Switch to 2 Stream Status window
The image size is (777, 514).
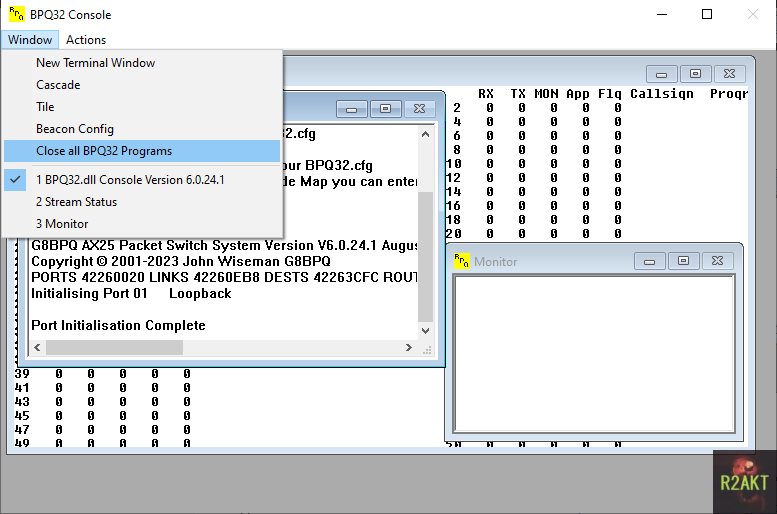142,202
